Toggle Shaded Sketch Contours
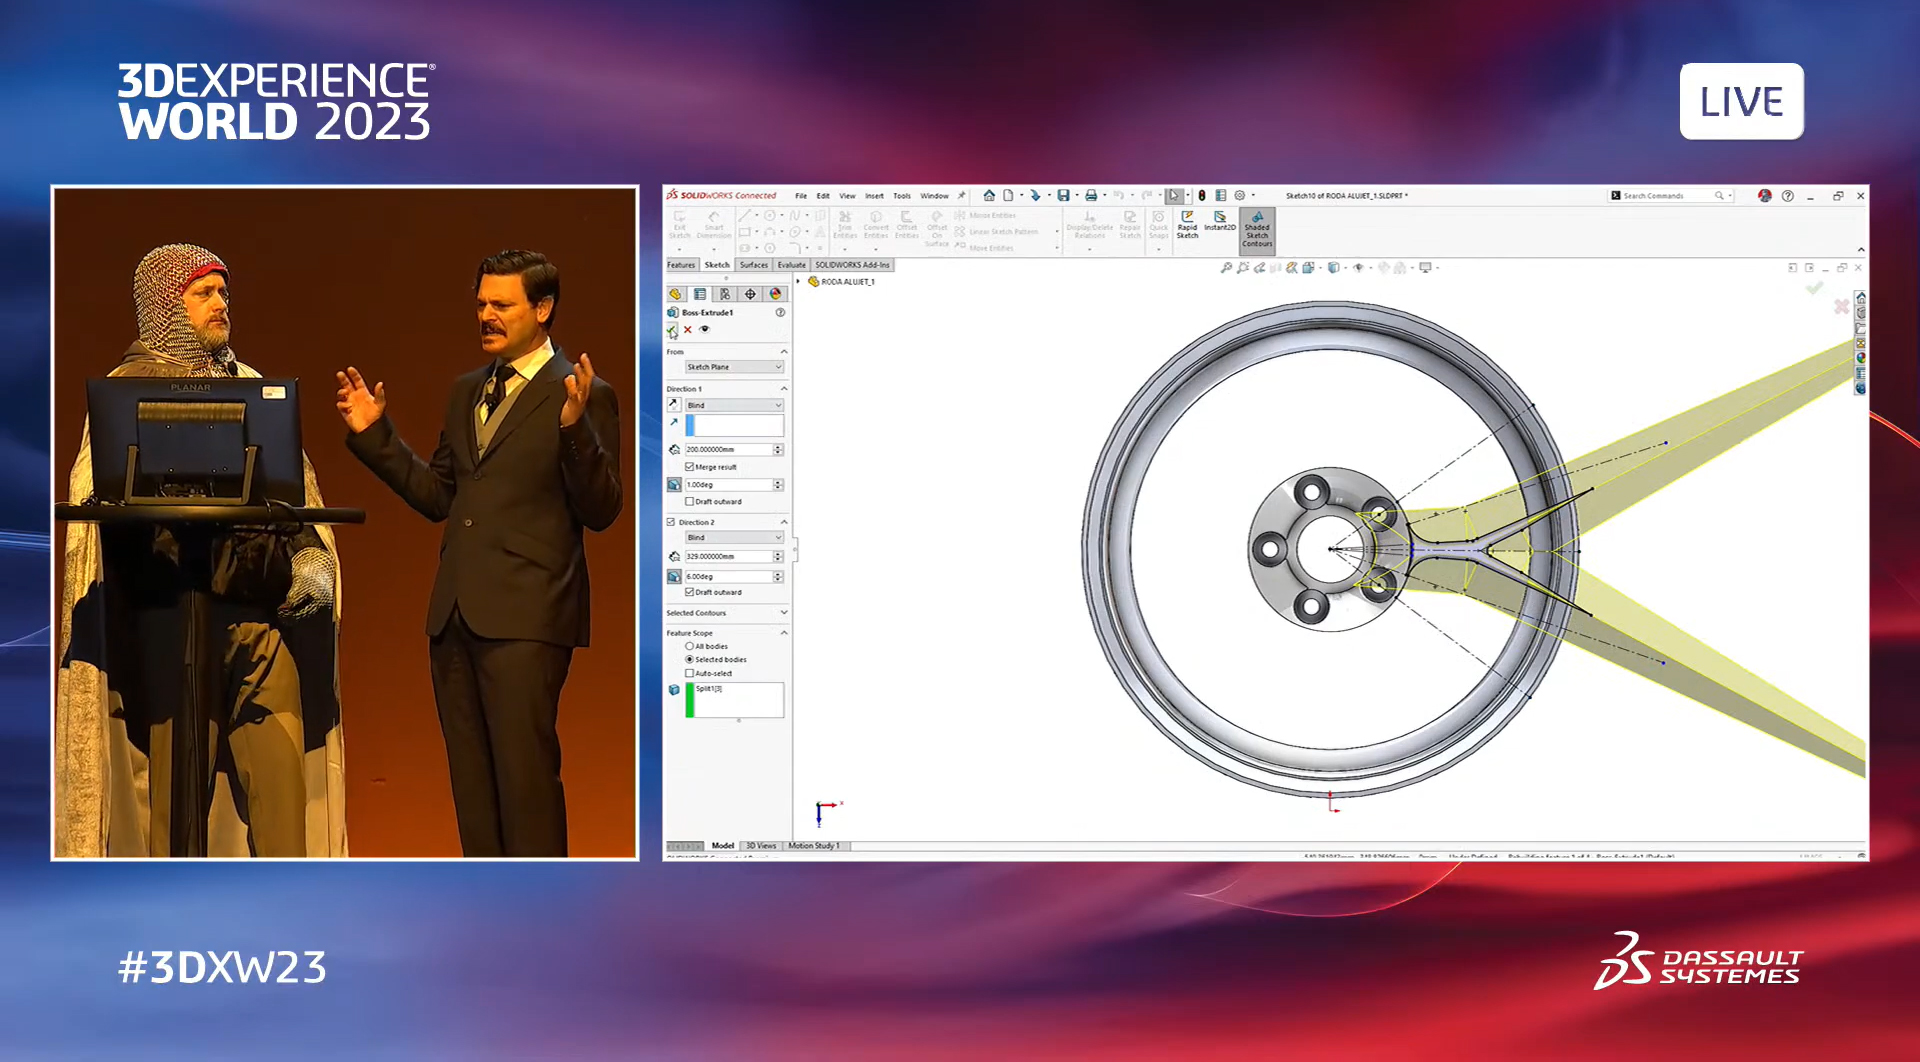Image resolution: width=1920 pixels, height=1062 pixels. coord(1257,229)
